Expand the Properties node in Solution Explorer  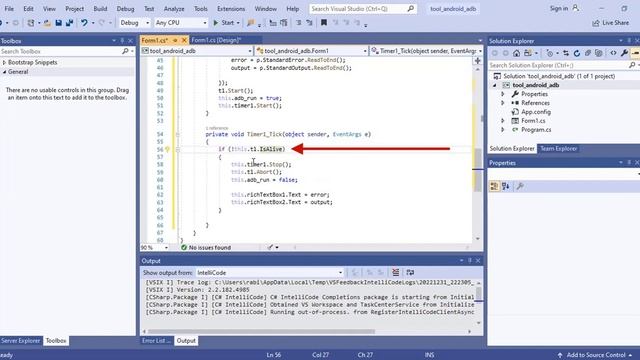pos(503,94)
